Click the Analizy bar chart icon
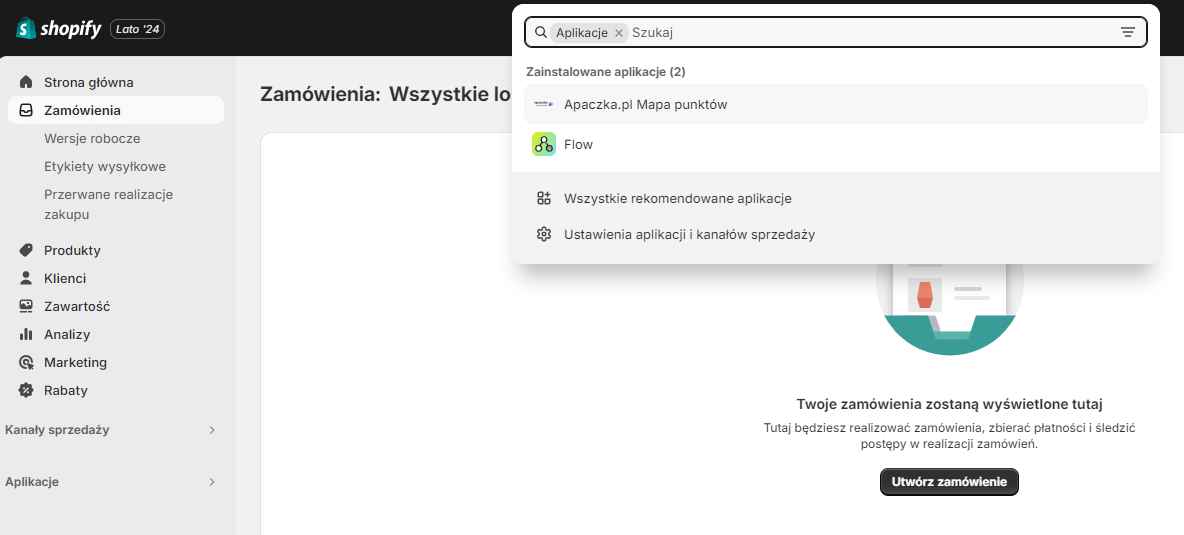 coord(26,334)
